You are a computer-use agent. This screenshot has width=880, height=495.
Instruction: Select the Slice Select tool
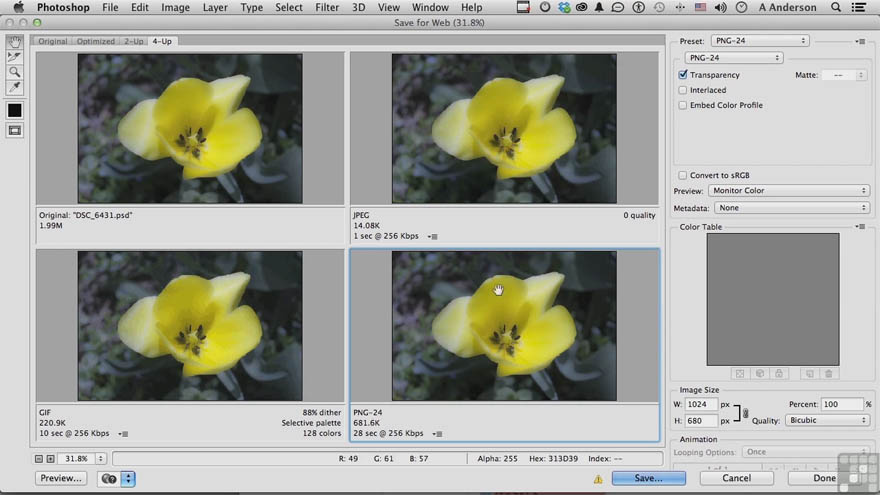[x=15, y=57]
